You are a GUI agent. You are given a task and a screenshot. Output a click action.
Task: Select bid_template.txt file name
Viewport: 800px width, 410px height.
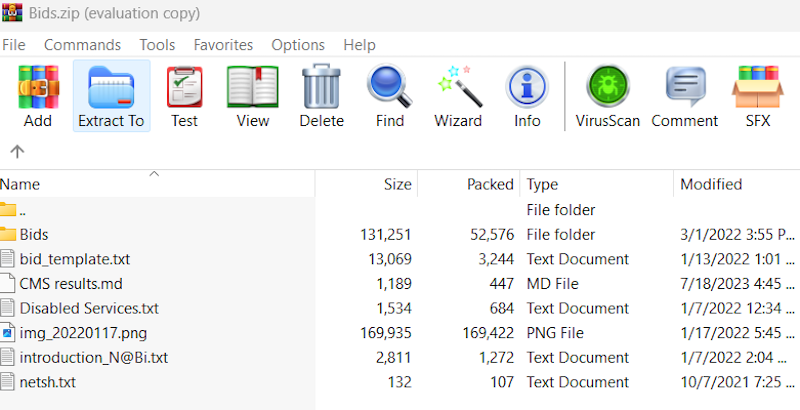point(75,259)
